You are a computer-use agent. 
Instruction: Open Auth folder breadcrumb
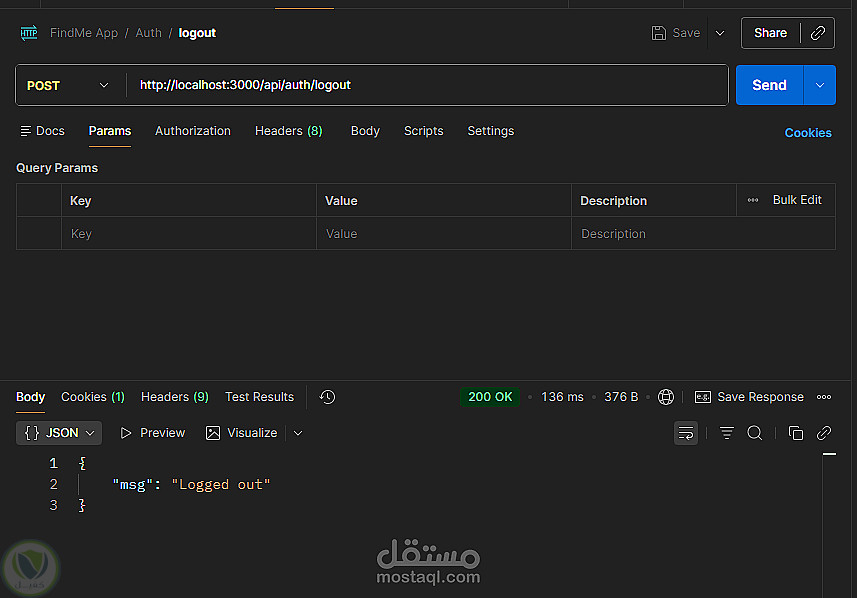149,33
